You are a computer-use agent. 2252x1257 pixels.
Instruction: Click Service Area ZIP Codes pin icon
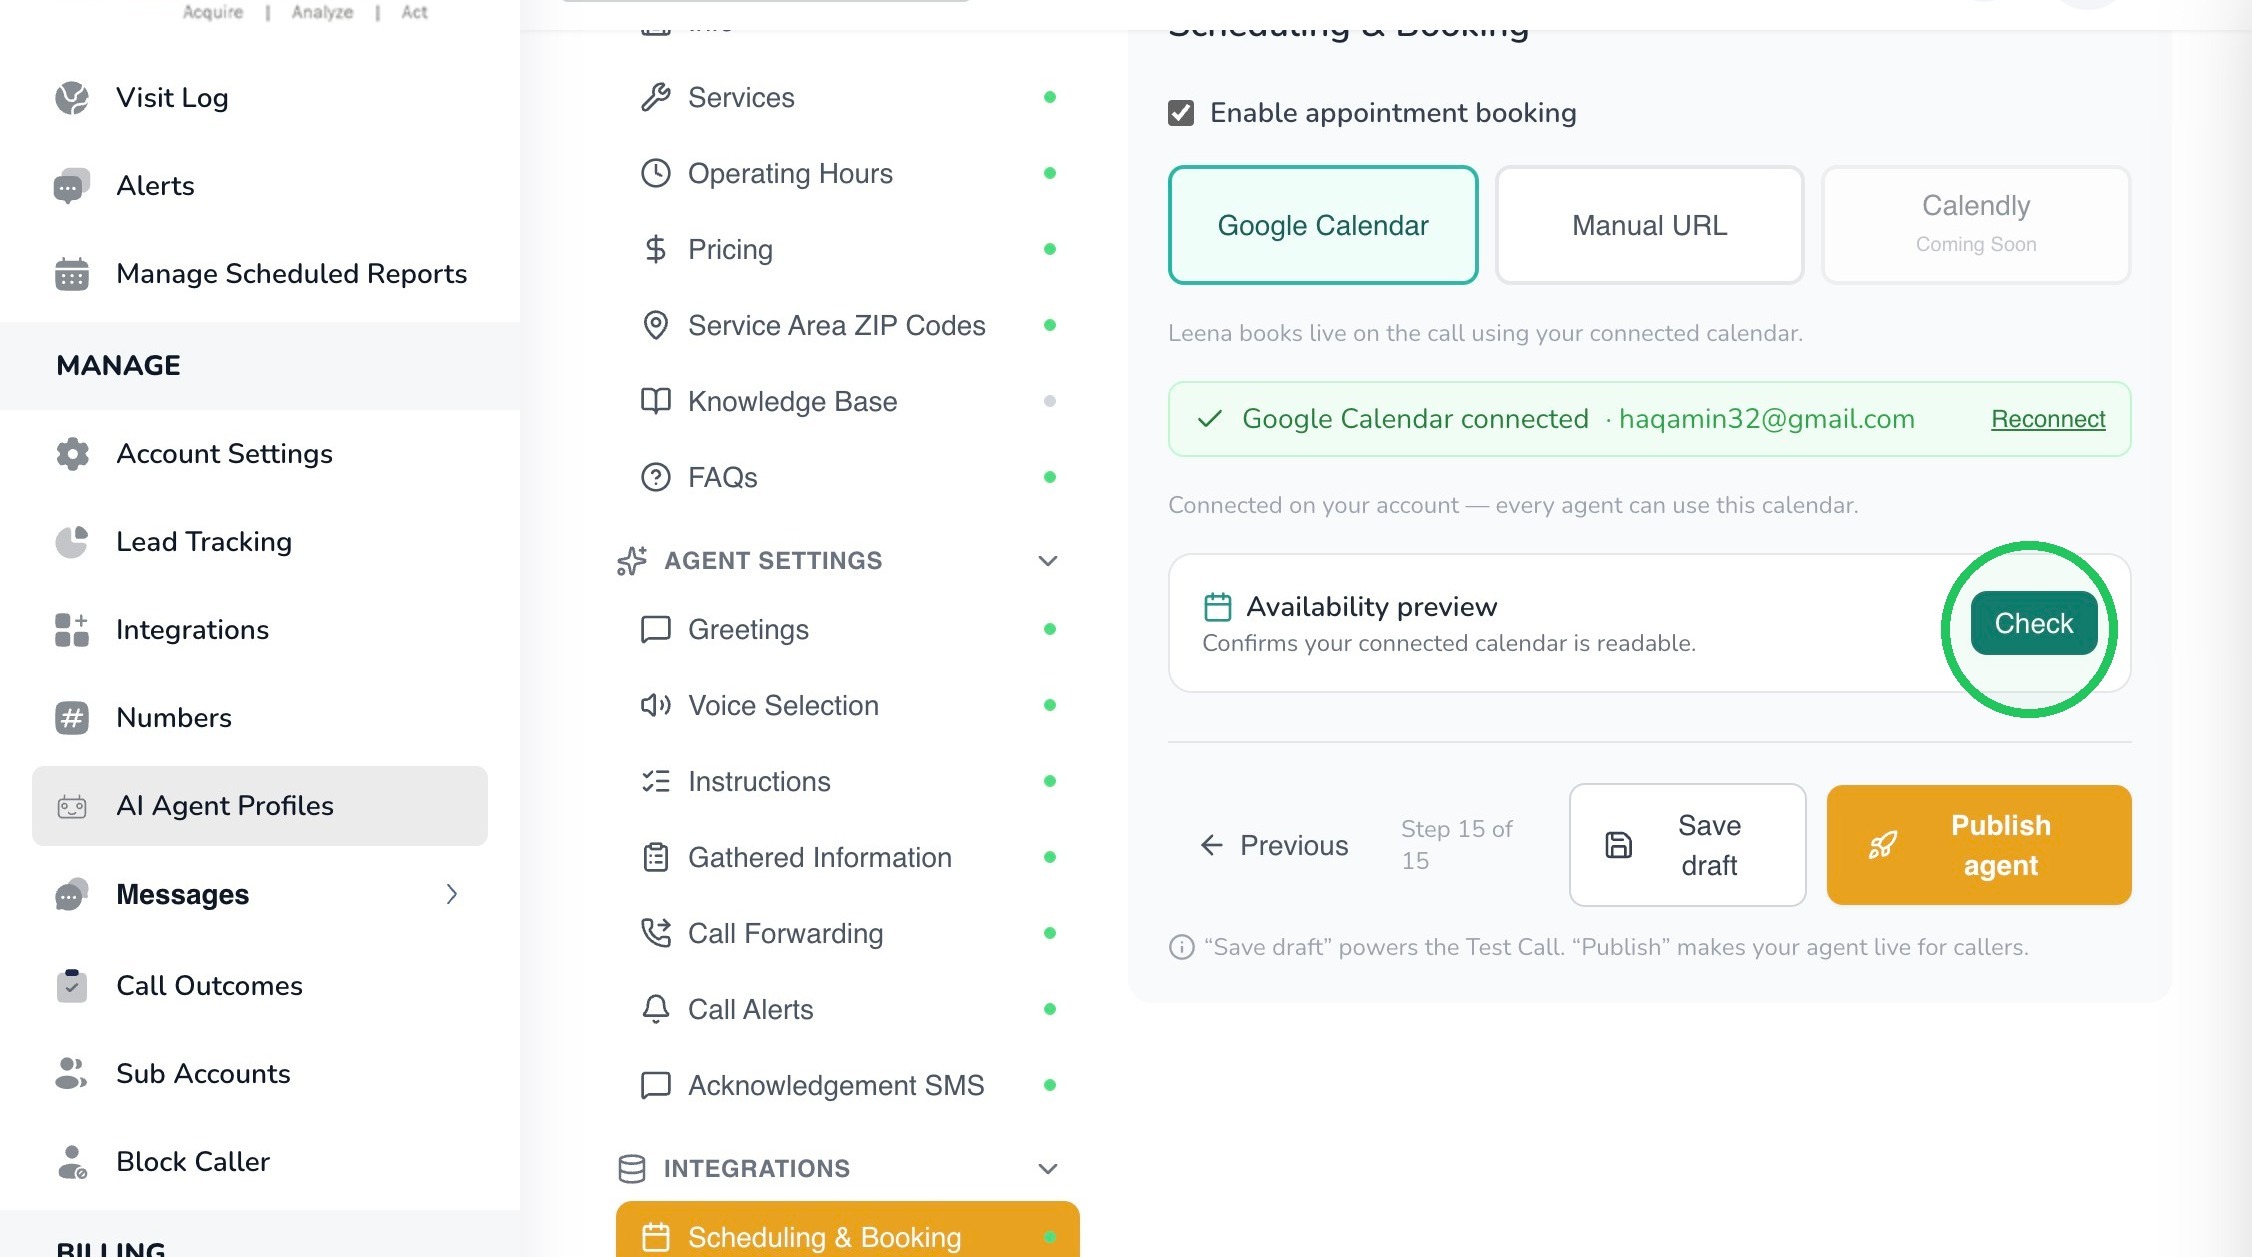[x=656, y=325]
